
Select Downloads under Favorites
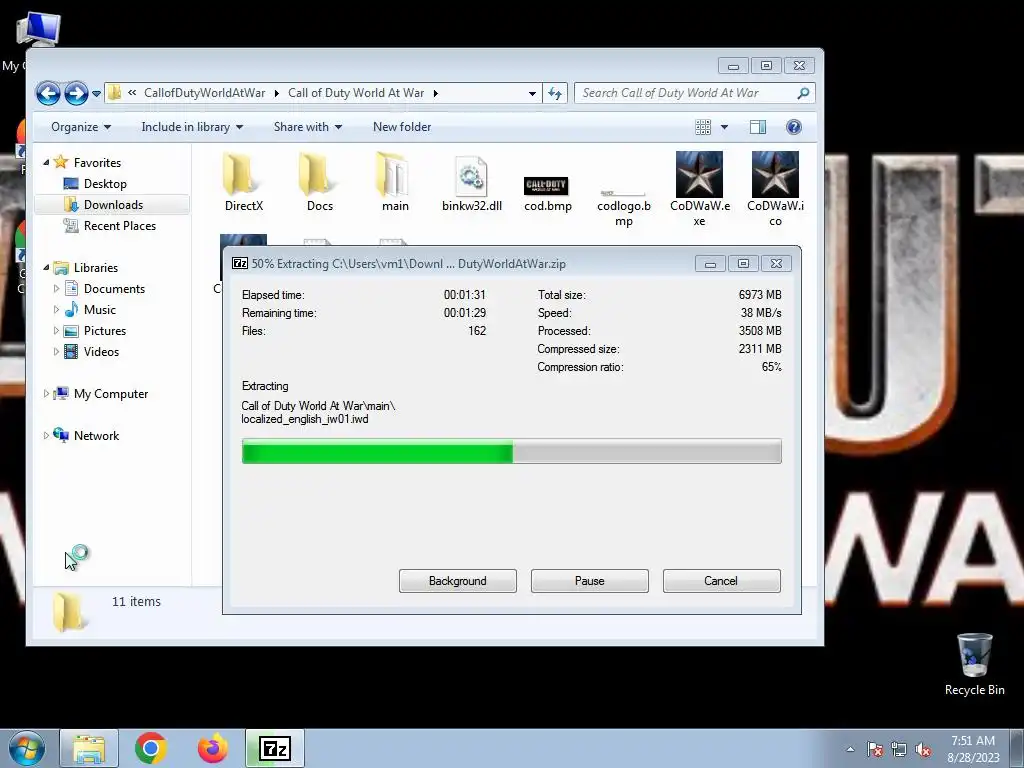click(x=113, y=204)
